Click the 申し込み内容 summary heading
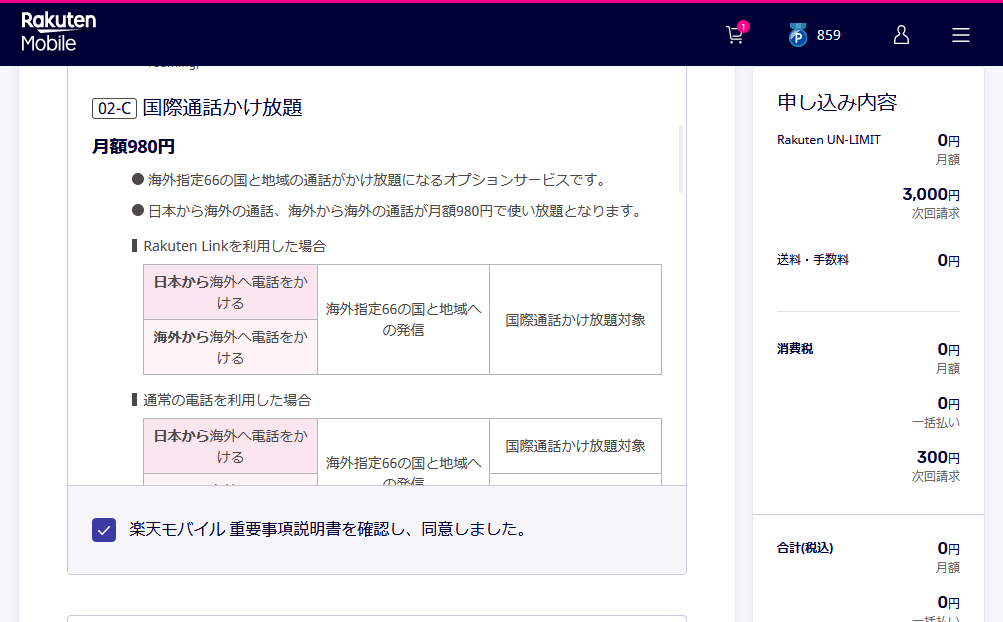This screenshot has width=1003, height=622. click(x=837, y=102)
